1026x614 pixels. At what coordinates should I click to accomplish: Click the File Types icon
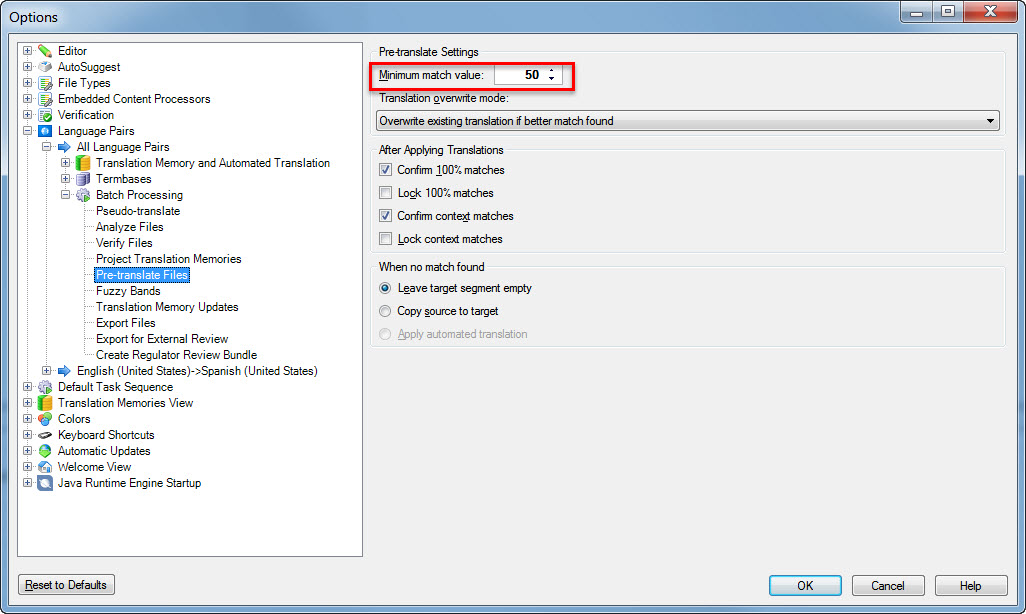pyautogui.click(x=45, y=83)
